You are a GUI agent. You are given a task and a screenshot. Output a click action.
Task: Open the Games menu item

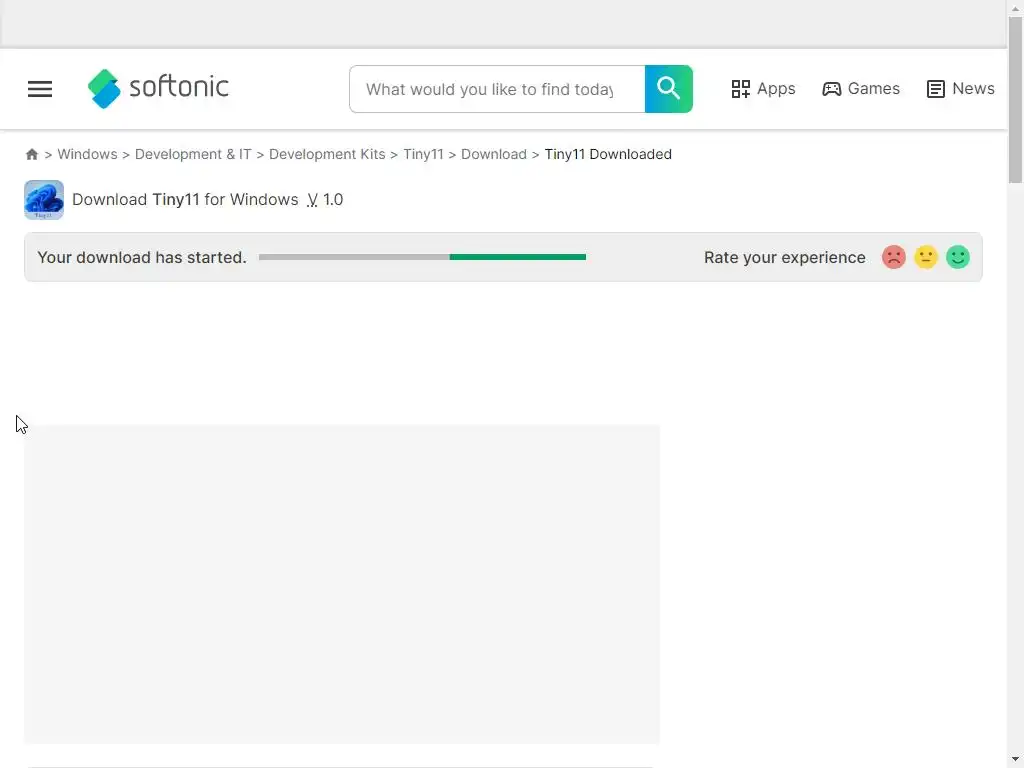pyautogui.click(x=861, y=89)
